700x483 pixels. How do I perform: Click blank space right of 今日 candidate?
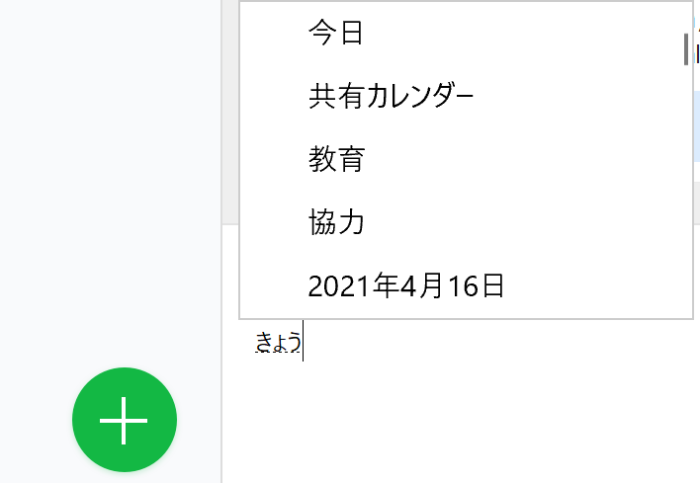coord(522,33)
